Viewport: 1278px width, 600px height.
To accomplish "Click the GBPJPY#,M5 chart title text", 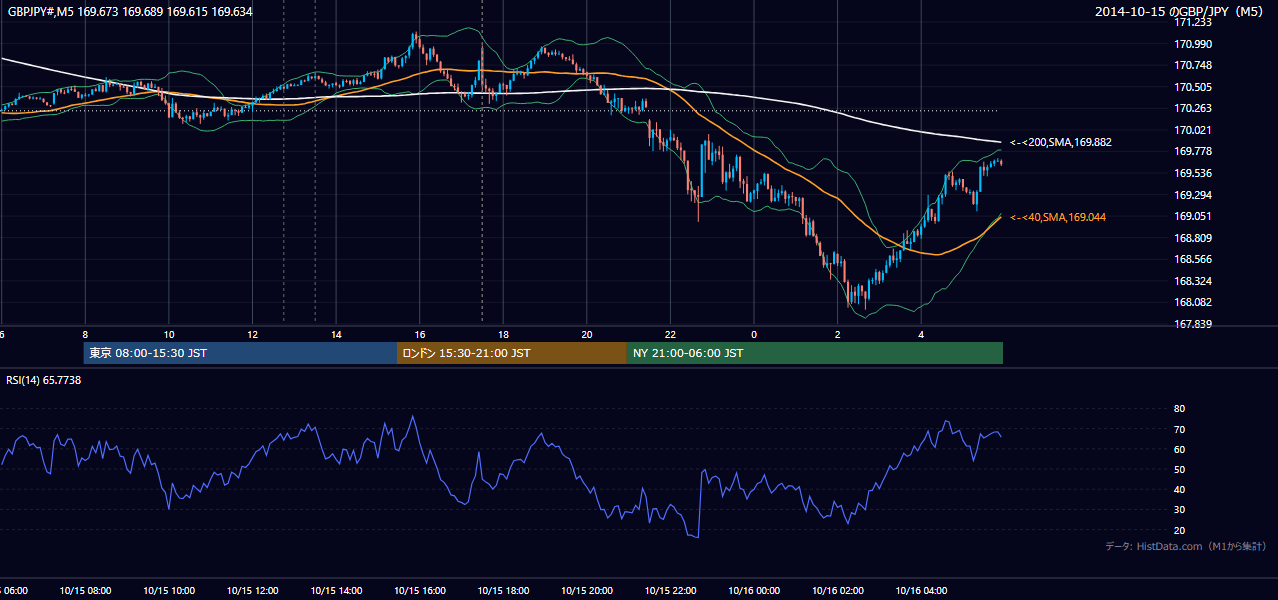I will [x=130, y=11].
